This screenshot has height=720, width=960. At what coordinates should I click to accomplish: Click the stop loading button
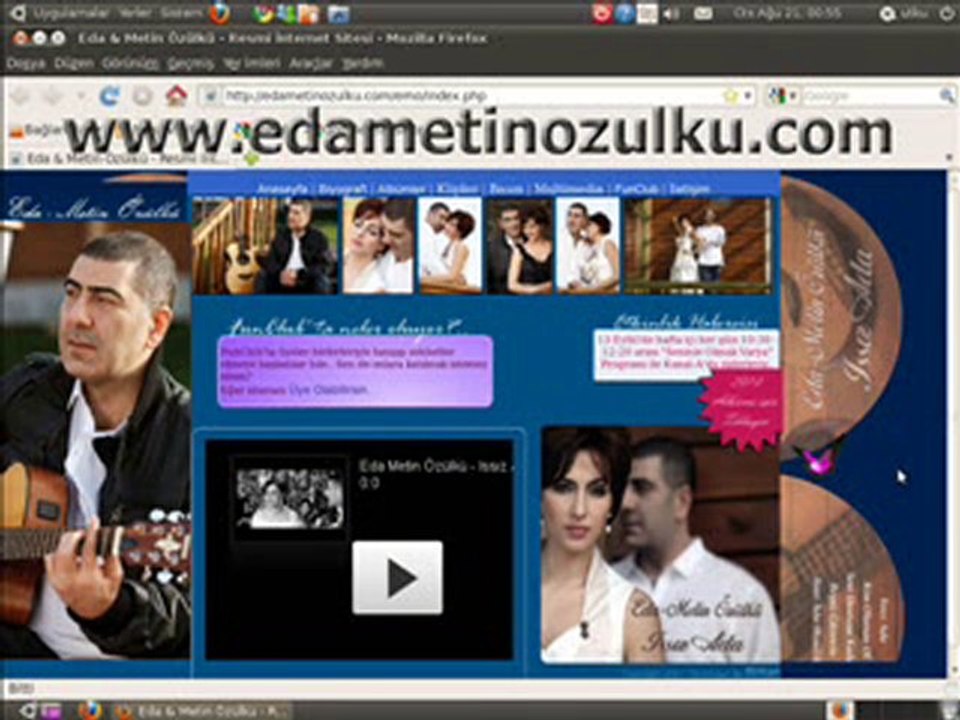tap(142, 96)
